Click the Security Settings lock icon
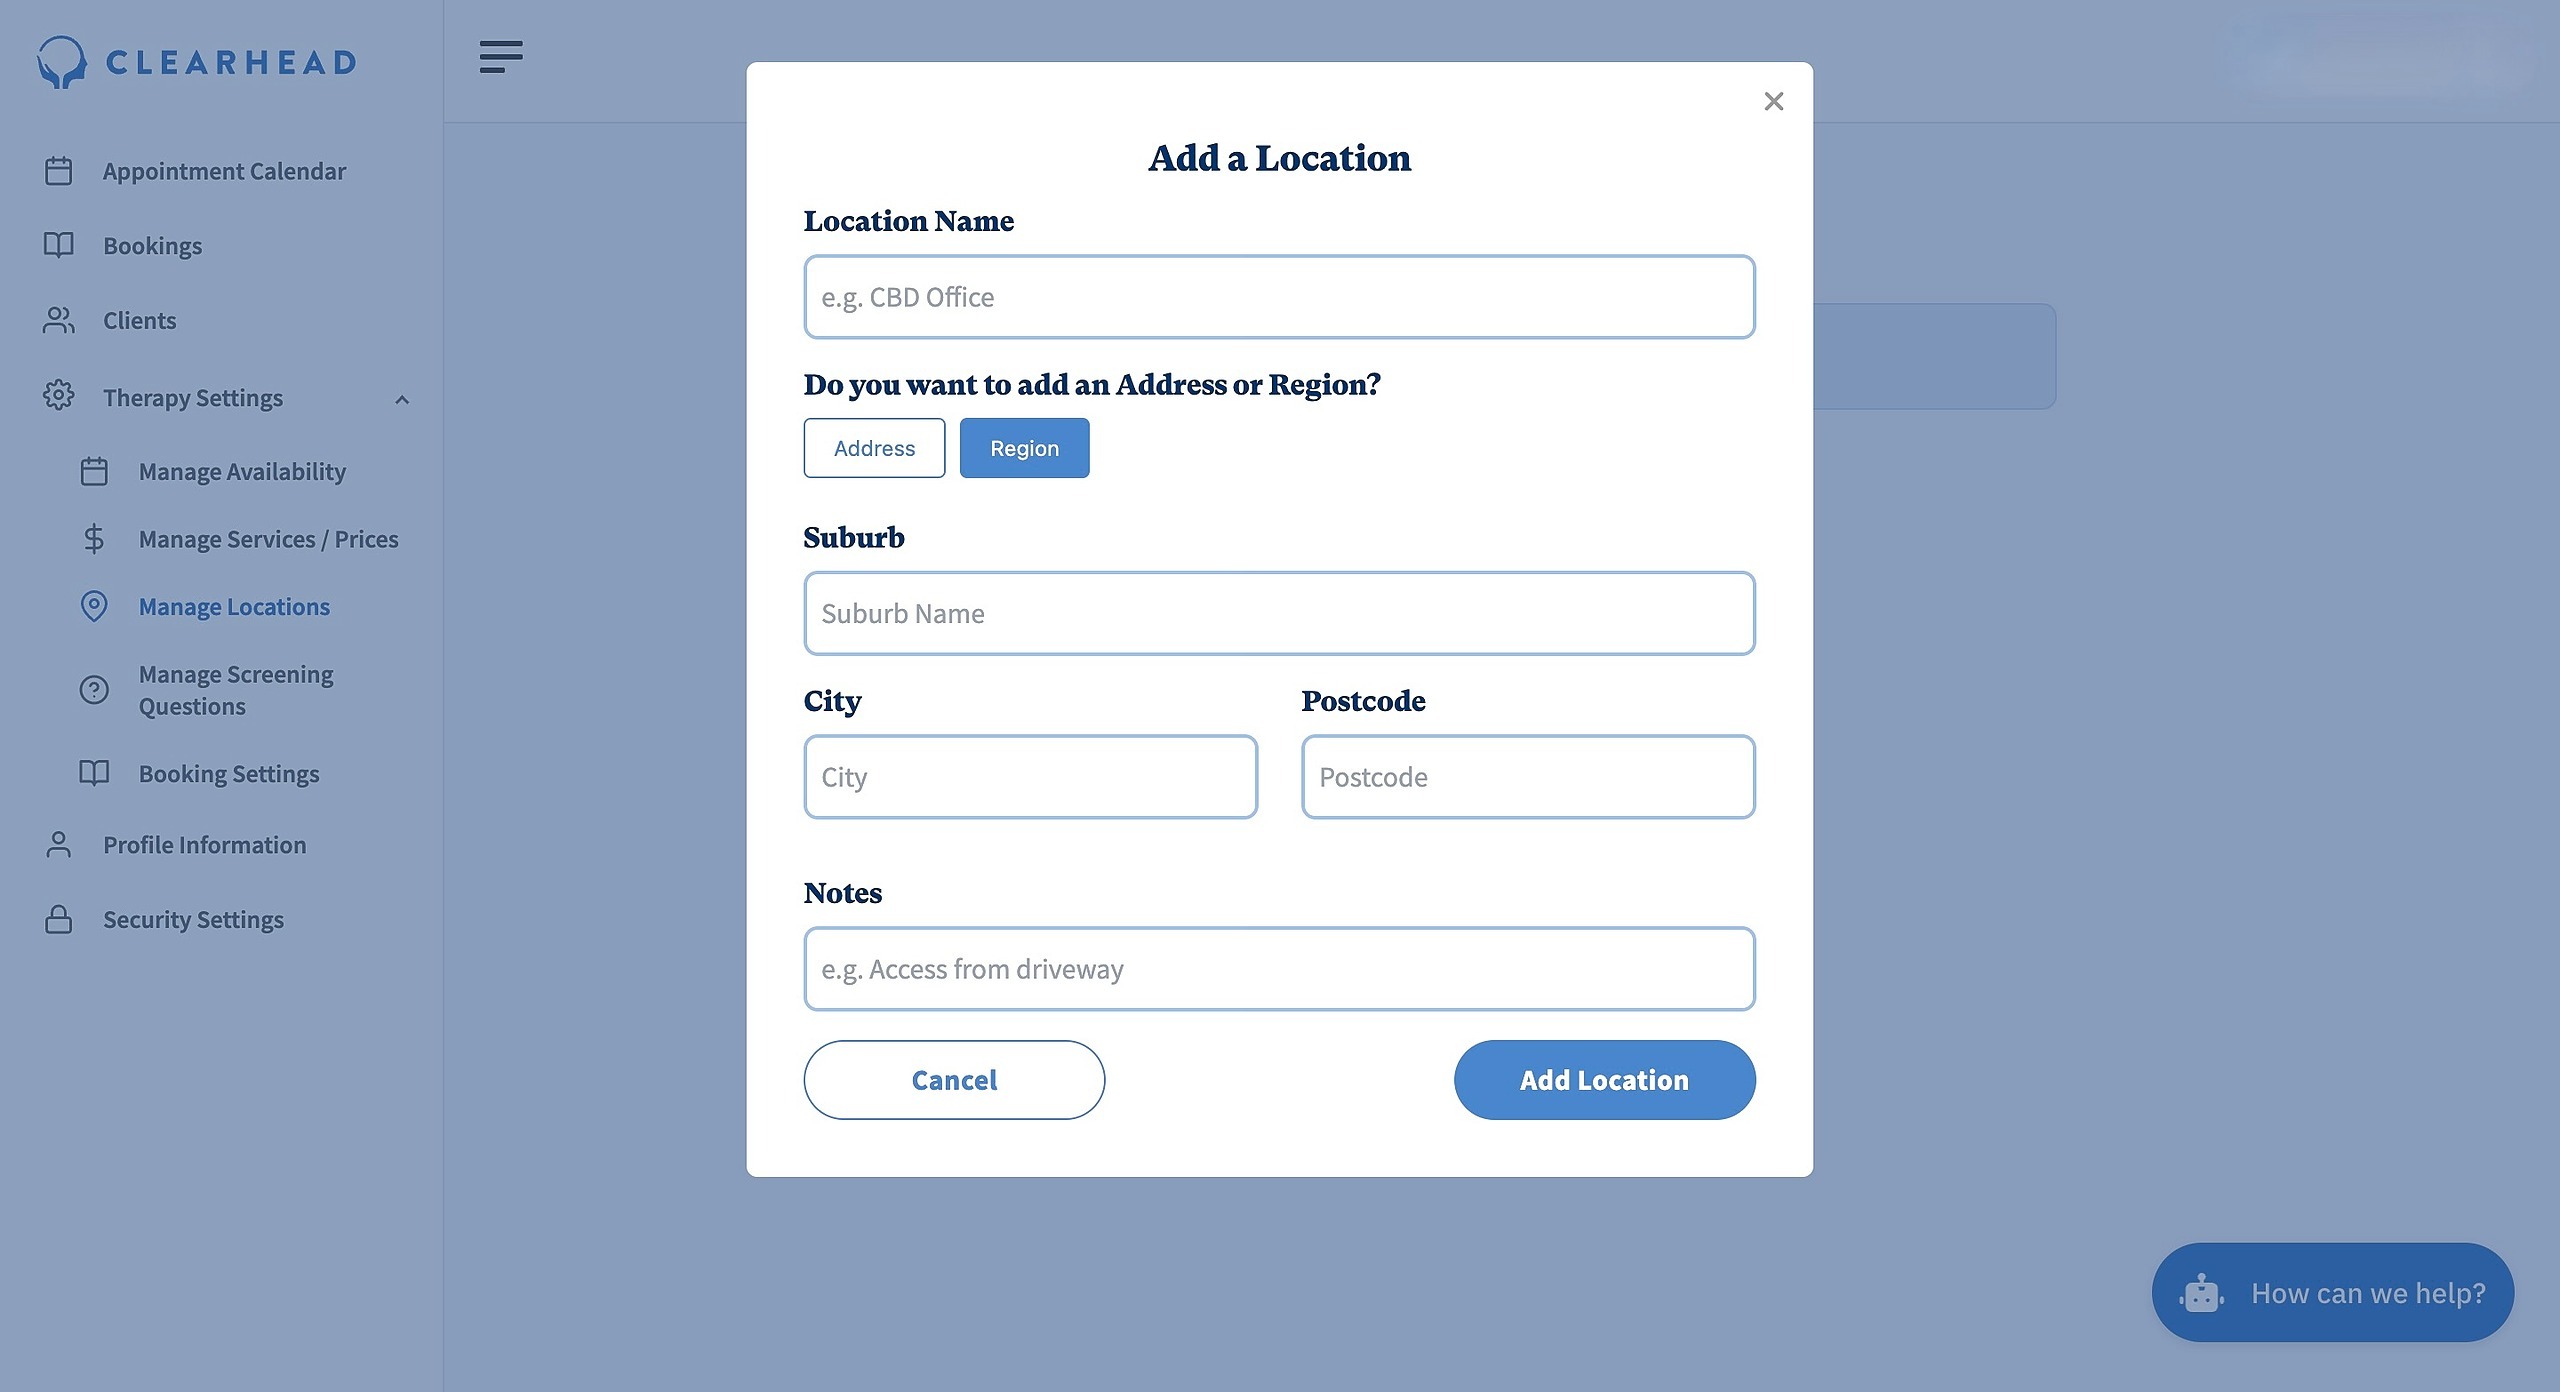2560x1392 pixels. coord(59,919)
